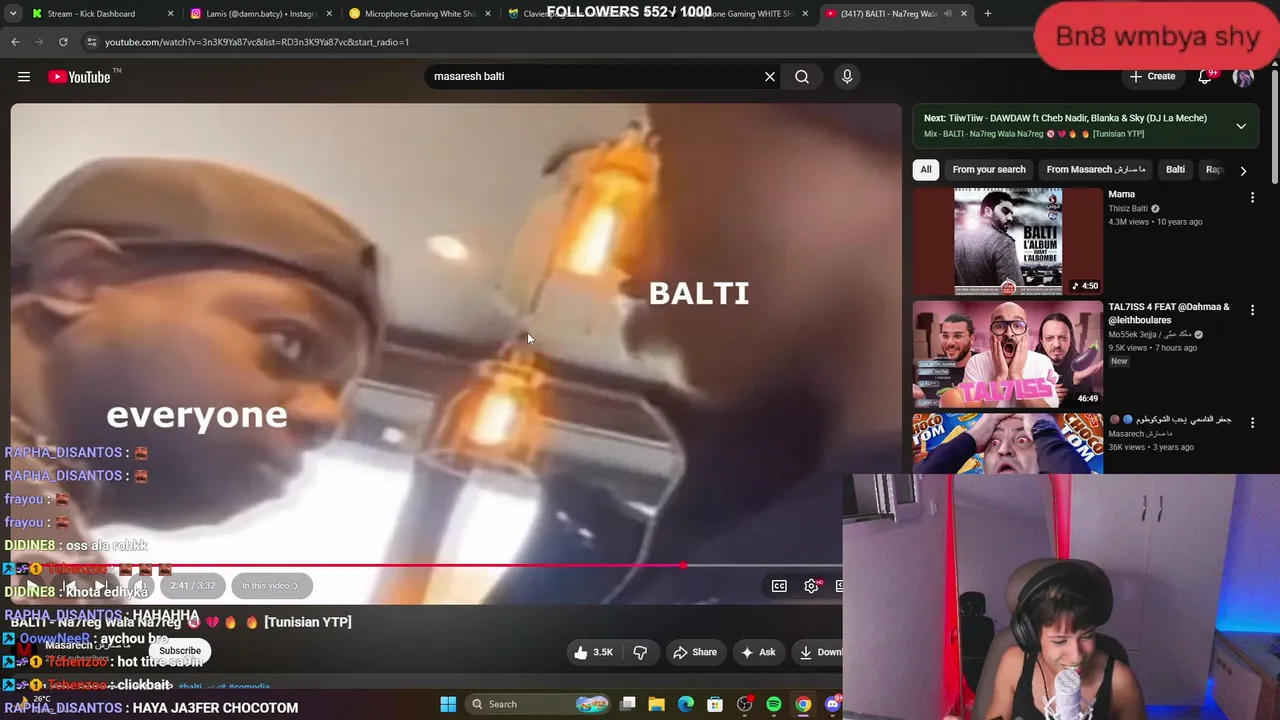1280x720 pixels.
Task: Launch Microsoft Edge from the taskbar
Action: point(686,704)
